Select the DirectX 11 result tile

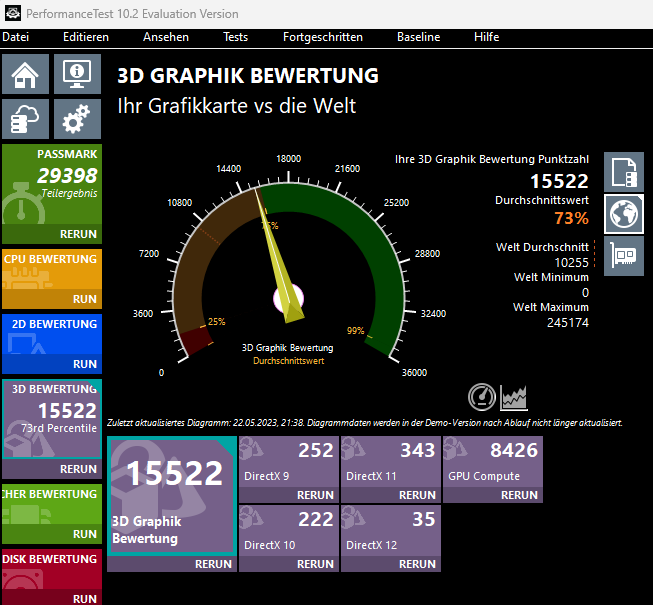click(391, 462)
